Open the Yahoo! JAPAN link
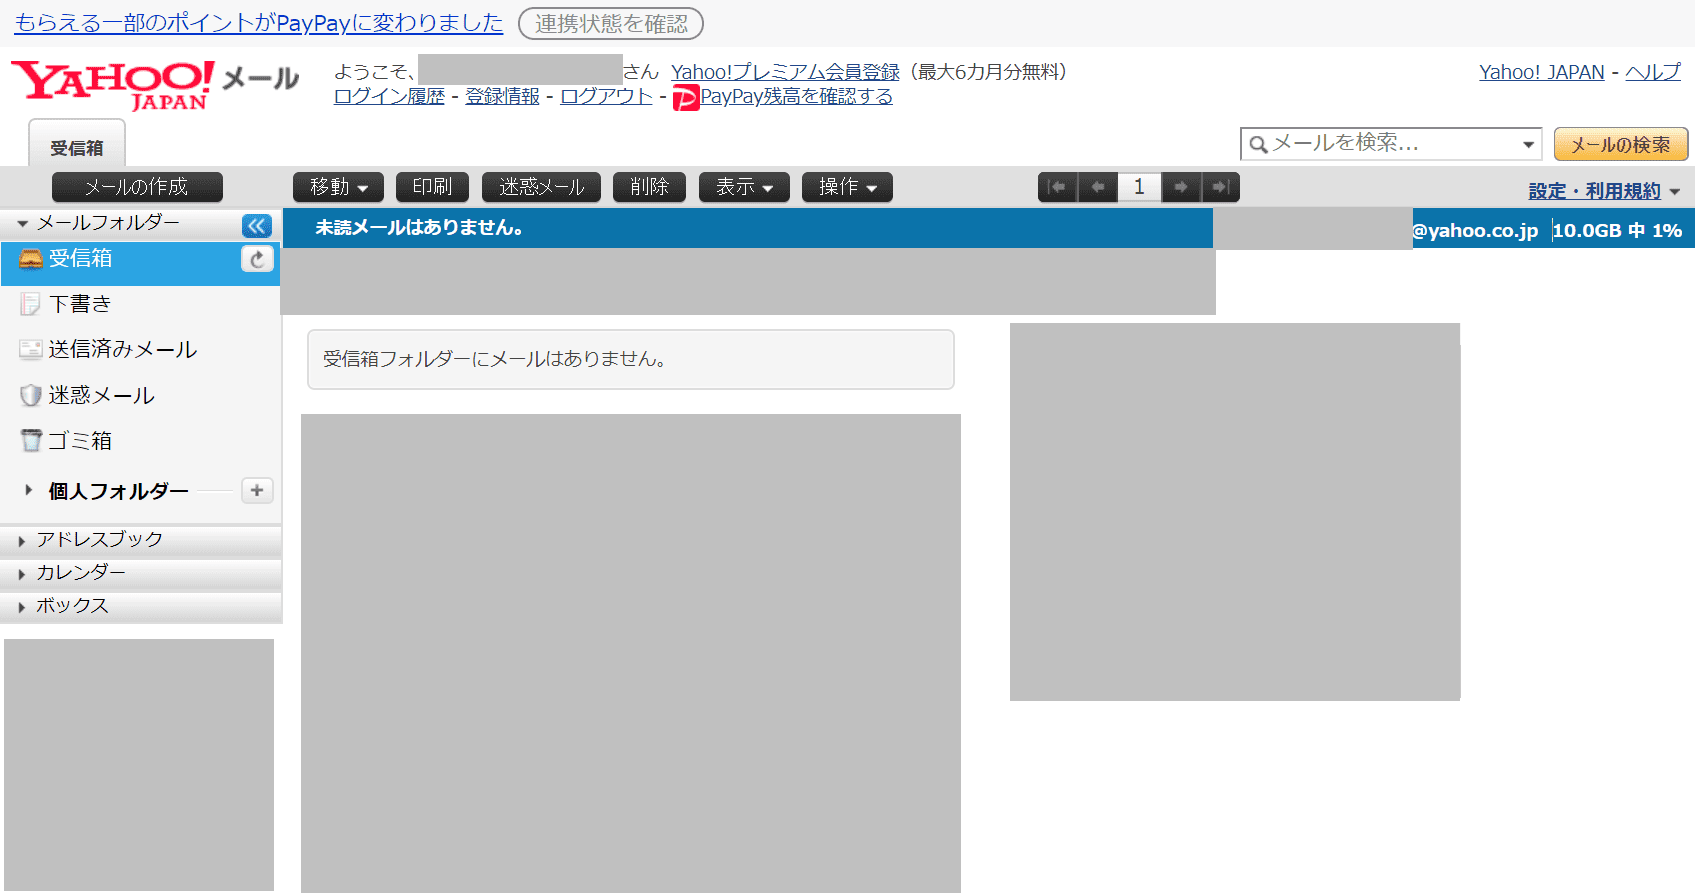This screenshot has width=1695, height=893. tap(1542, 72)
